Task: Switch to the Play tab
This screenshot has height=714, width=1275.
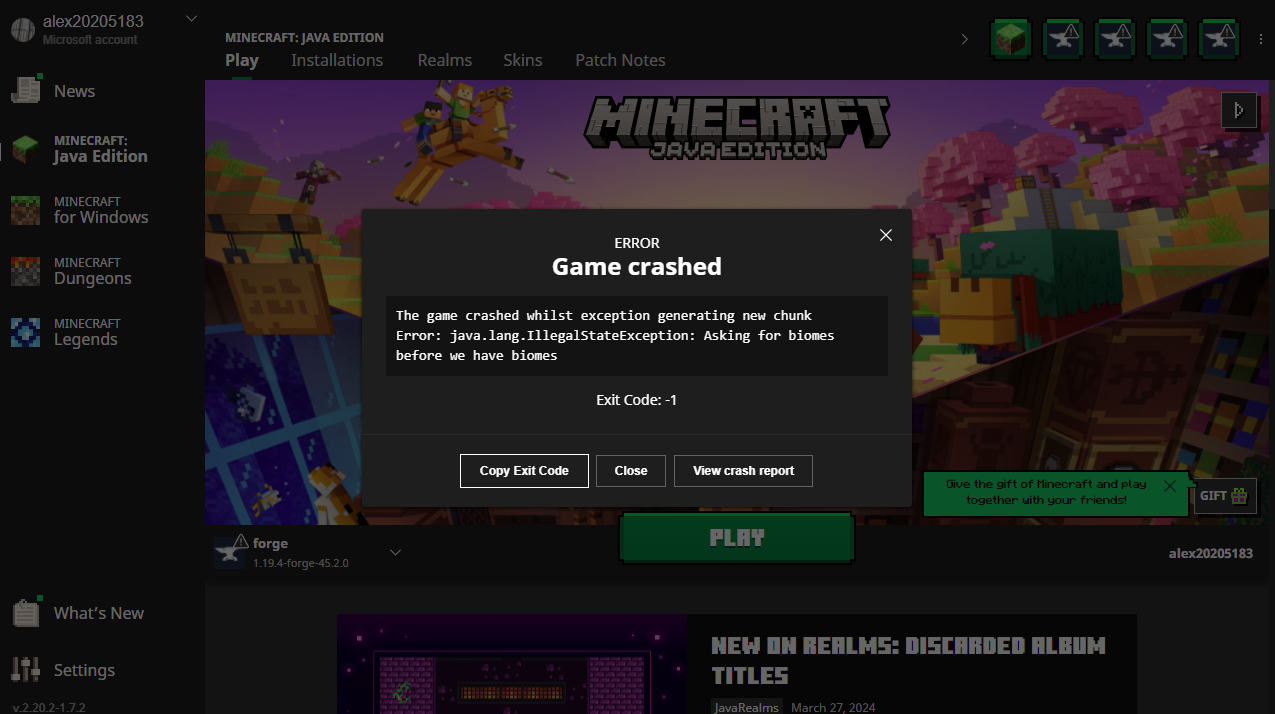Action: (x=242, y=60)
